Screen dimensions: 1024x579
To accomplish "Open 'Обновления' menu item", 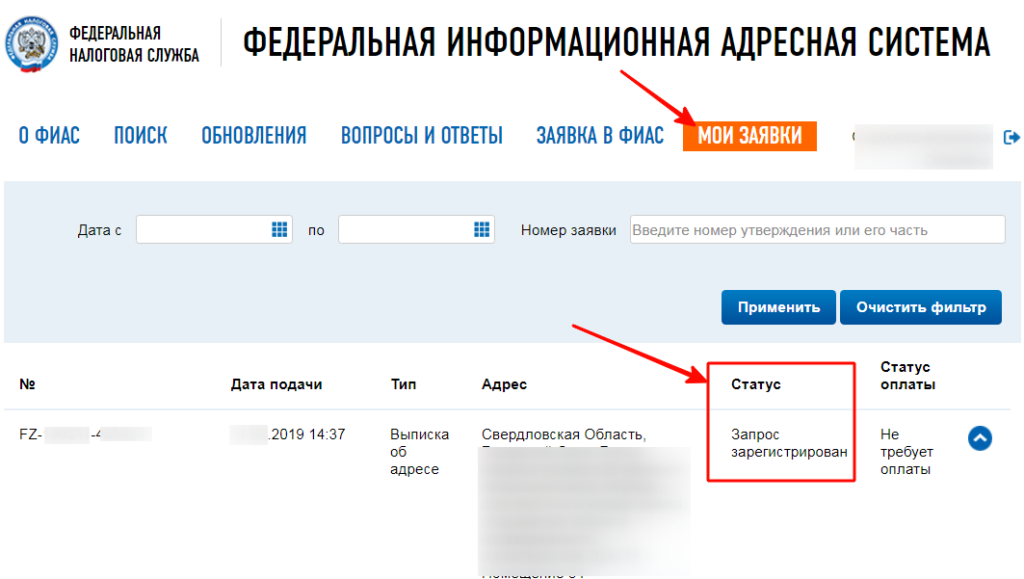I will tap(253, 136).
